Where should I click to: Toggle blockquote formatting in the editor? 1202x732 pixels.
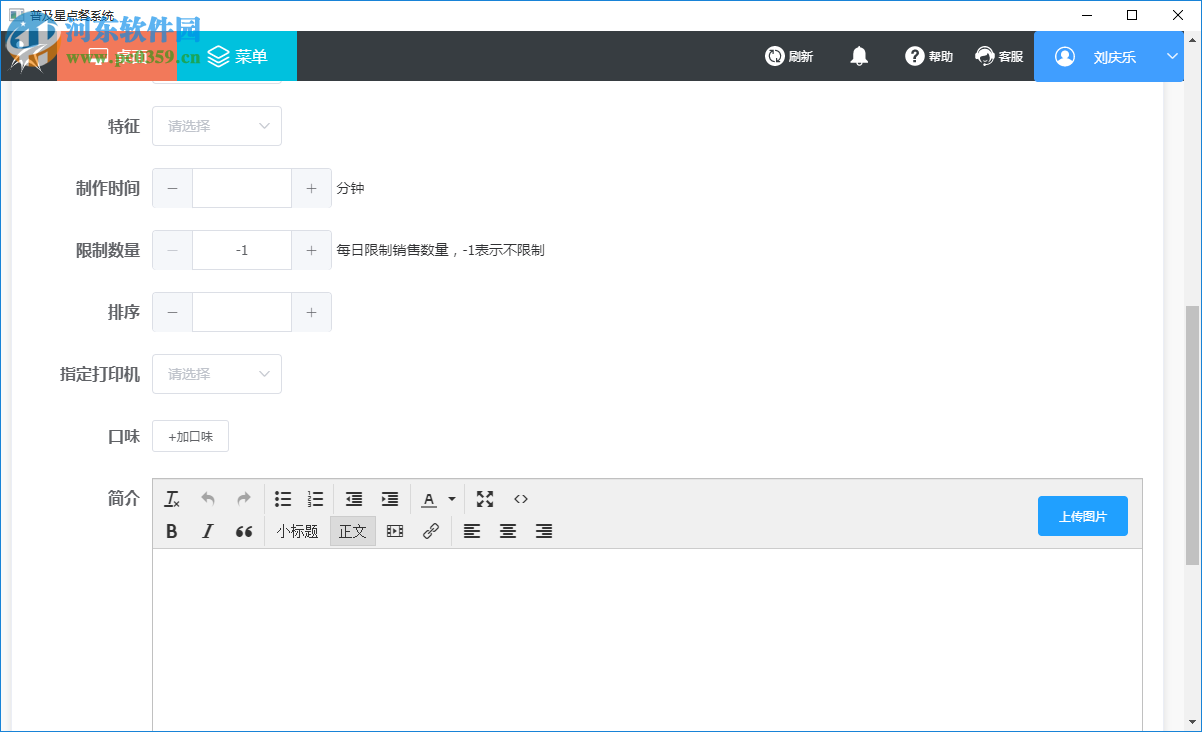pyautogui.click(x=243, y=531)
